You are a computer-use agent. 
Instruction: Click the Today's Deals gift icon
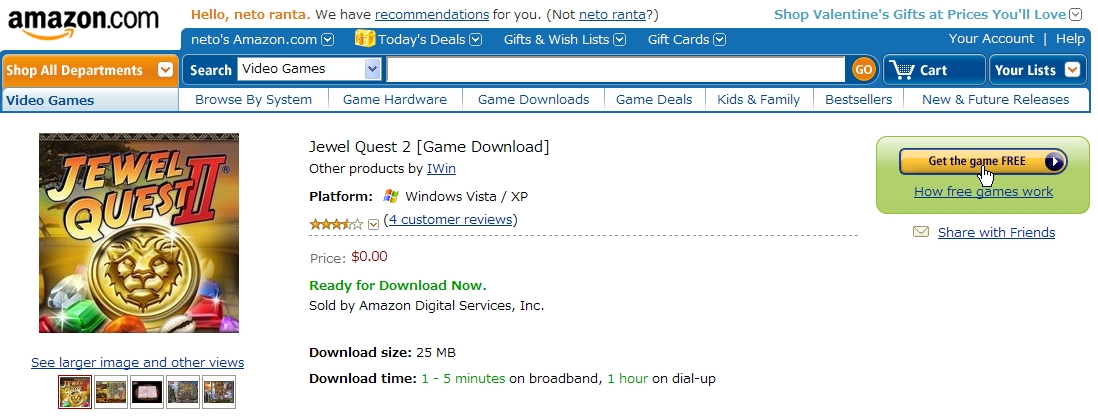pos(364,39)
